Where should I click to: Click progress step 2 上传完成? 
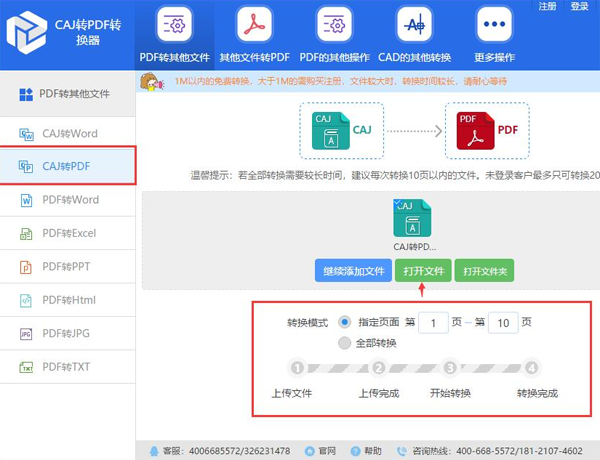coord(378,368)
